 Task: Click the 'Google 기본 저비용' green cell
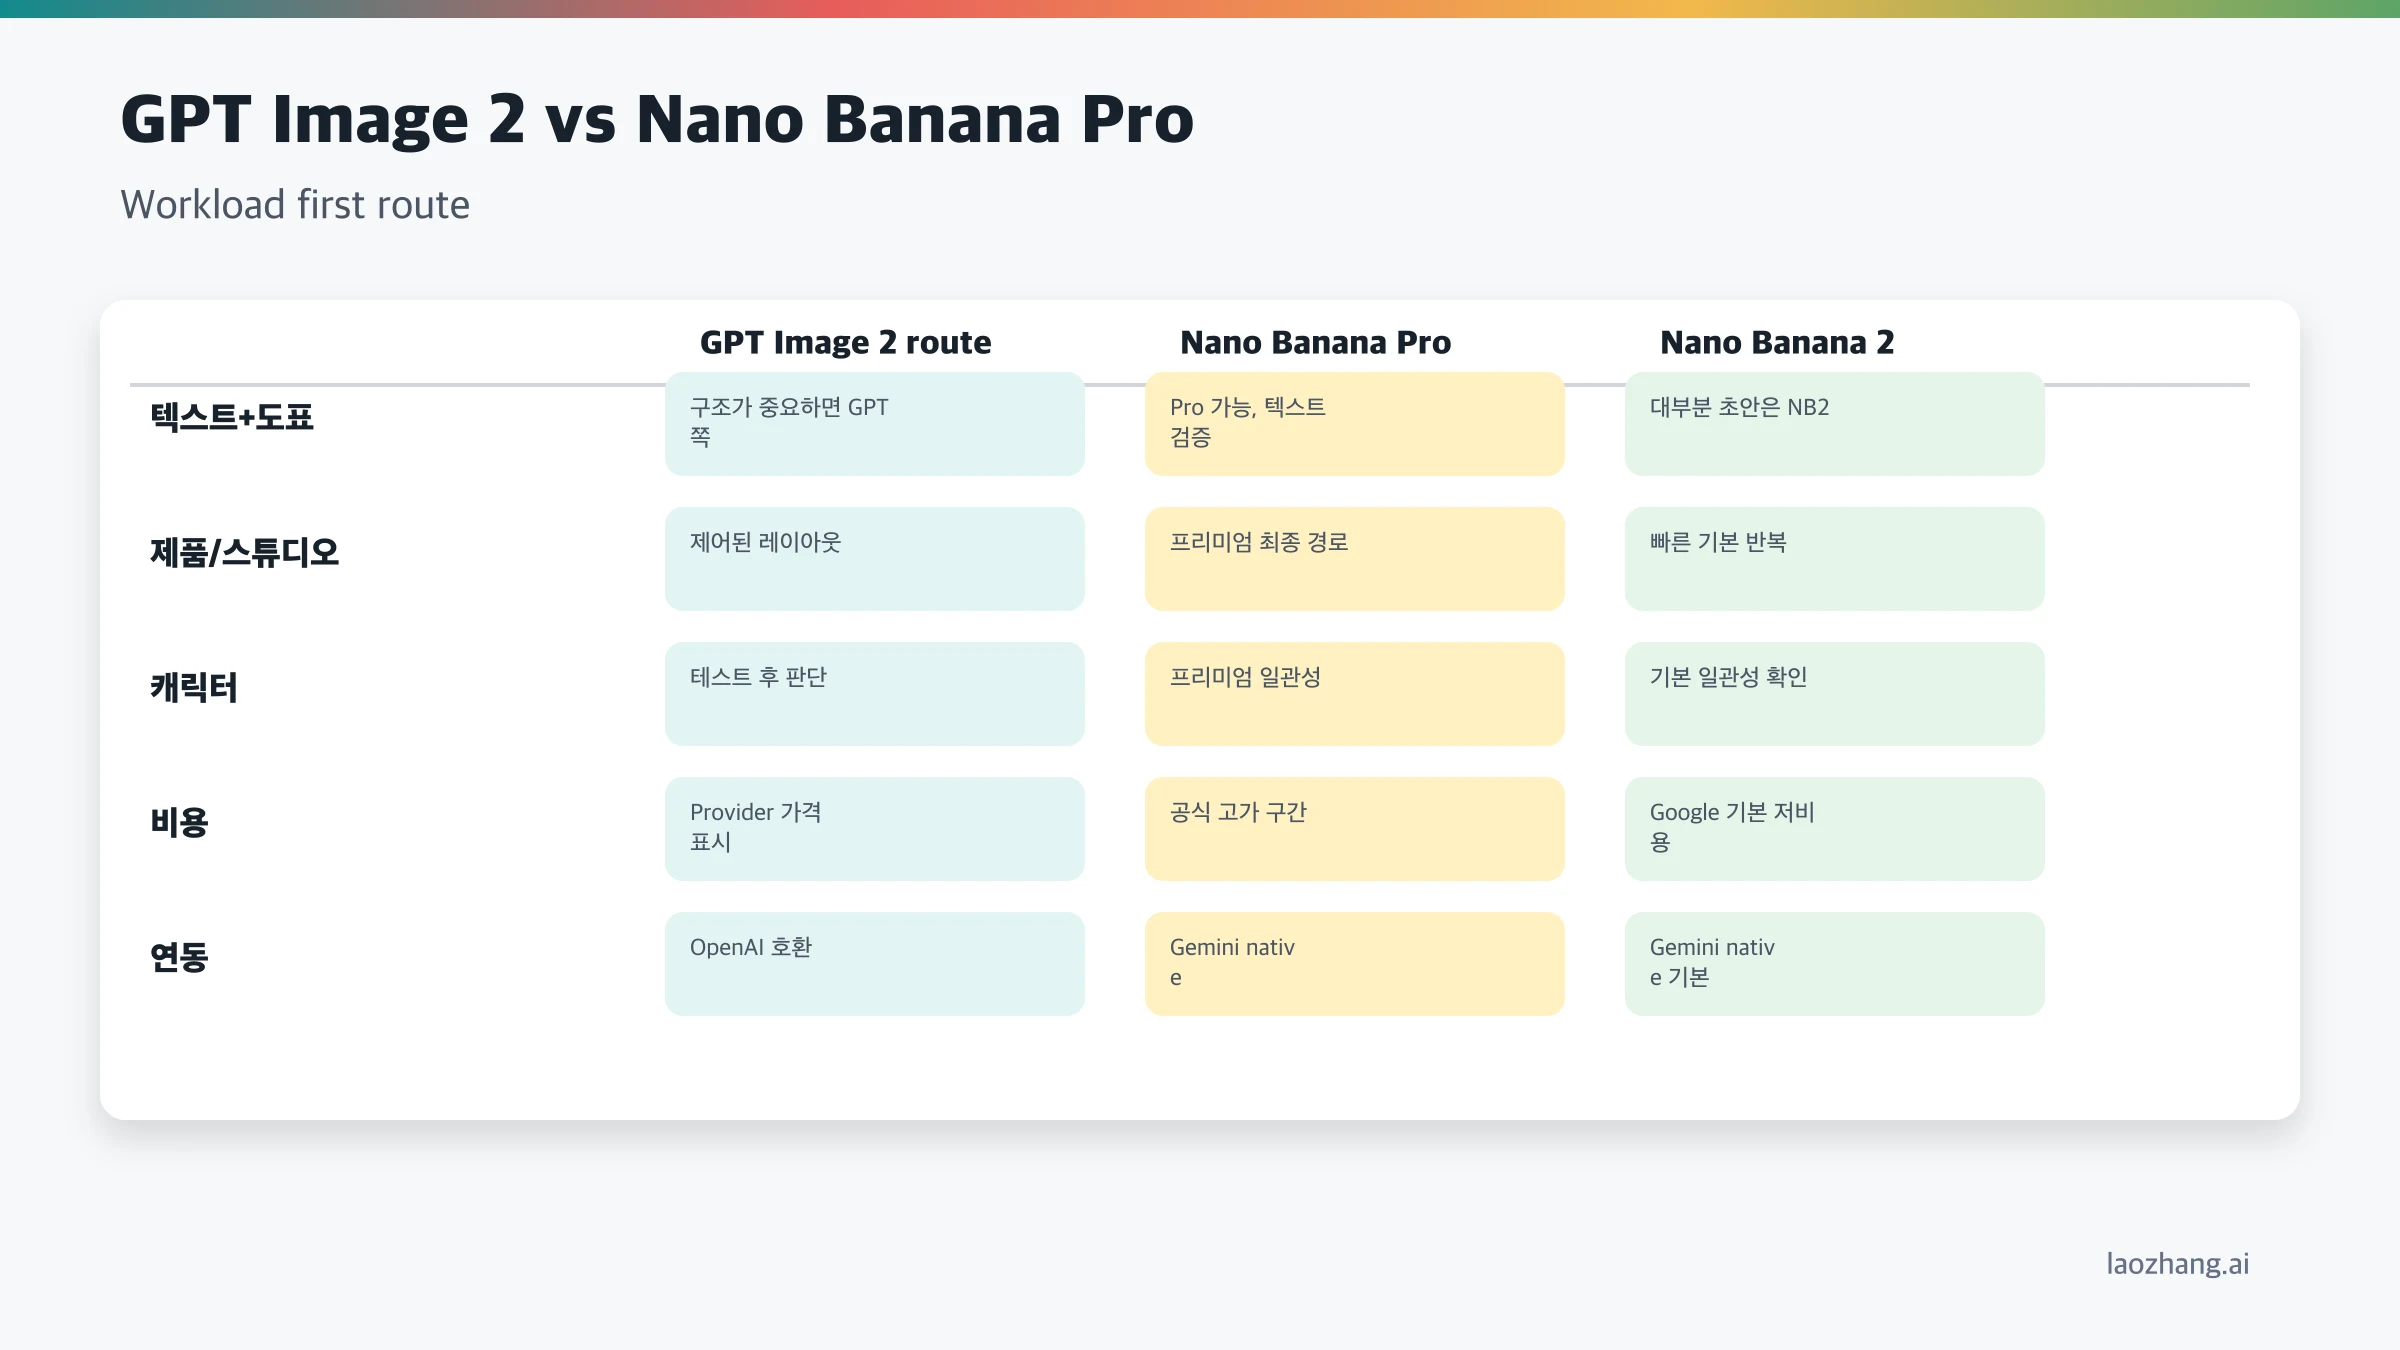click(x=1834, y=829)
